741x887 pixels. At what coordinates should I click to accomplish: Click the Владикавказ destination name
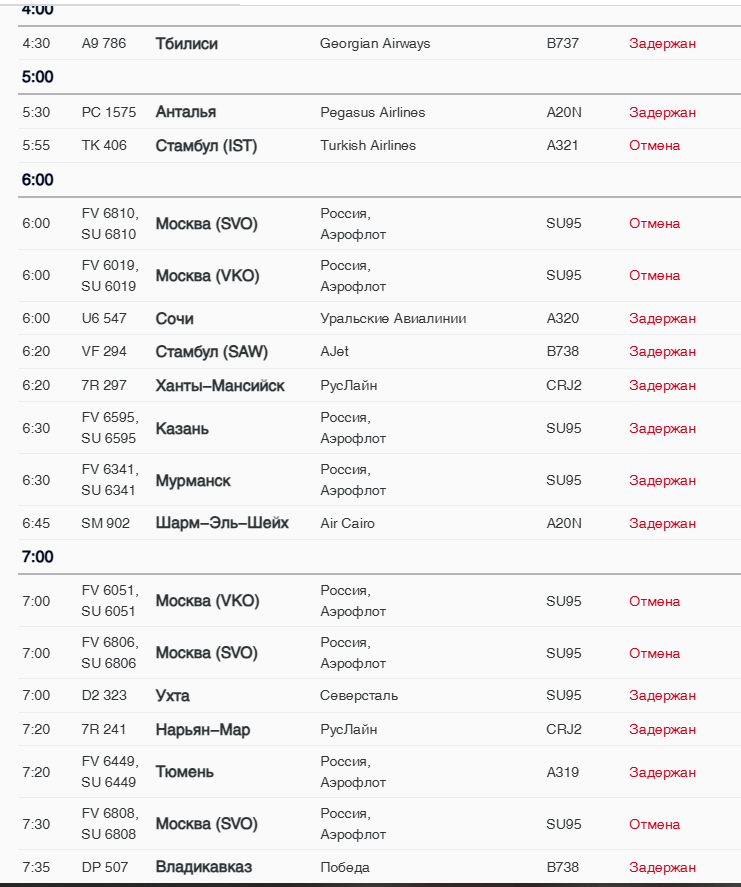pyautogui.click(x=203, y=867)
